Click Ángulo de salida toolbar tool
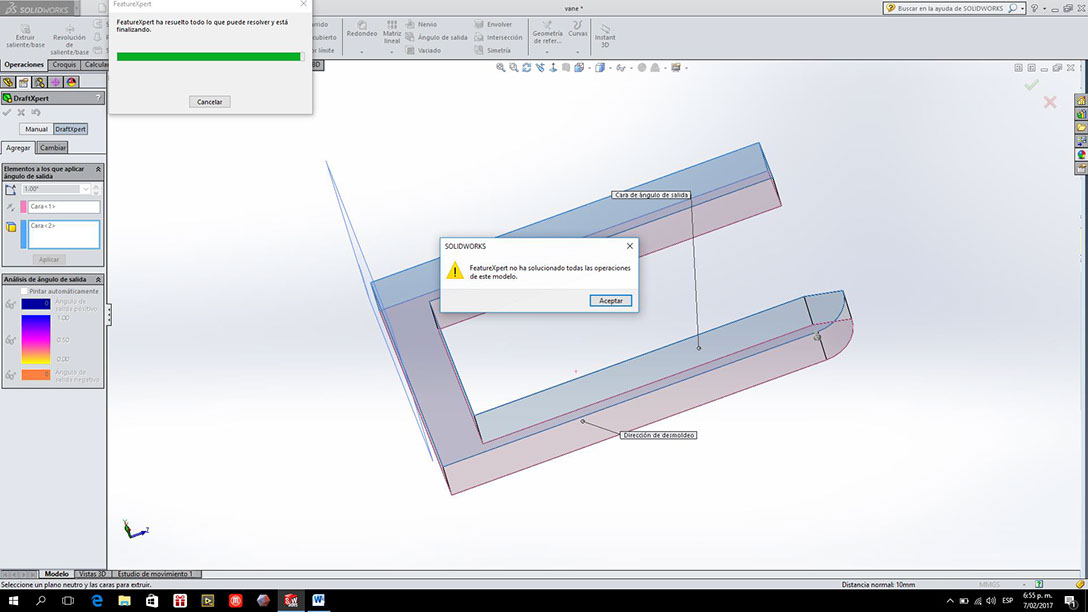The height and width of the screenshot is (612, 1088). [436, 37]
